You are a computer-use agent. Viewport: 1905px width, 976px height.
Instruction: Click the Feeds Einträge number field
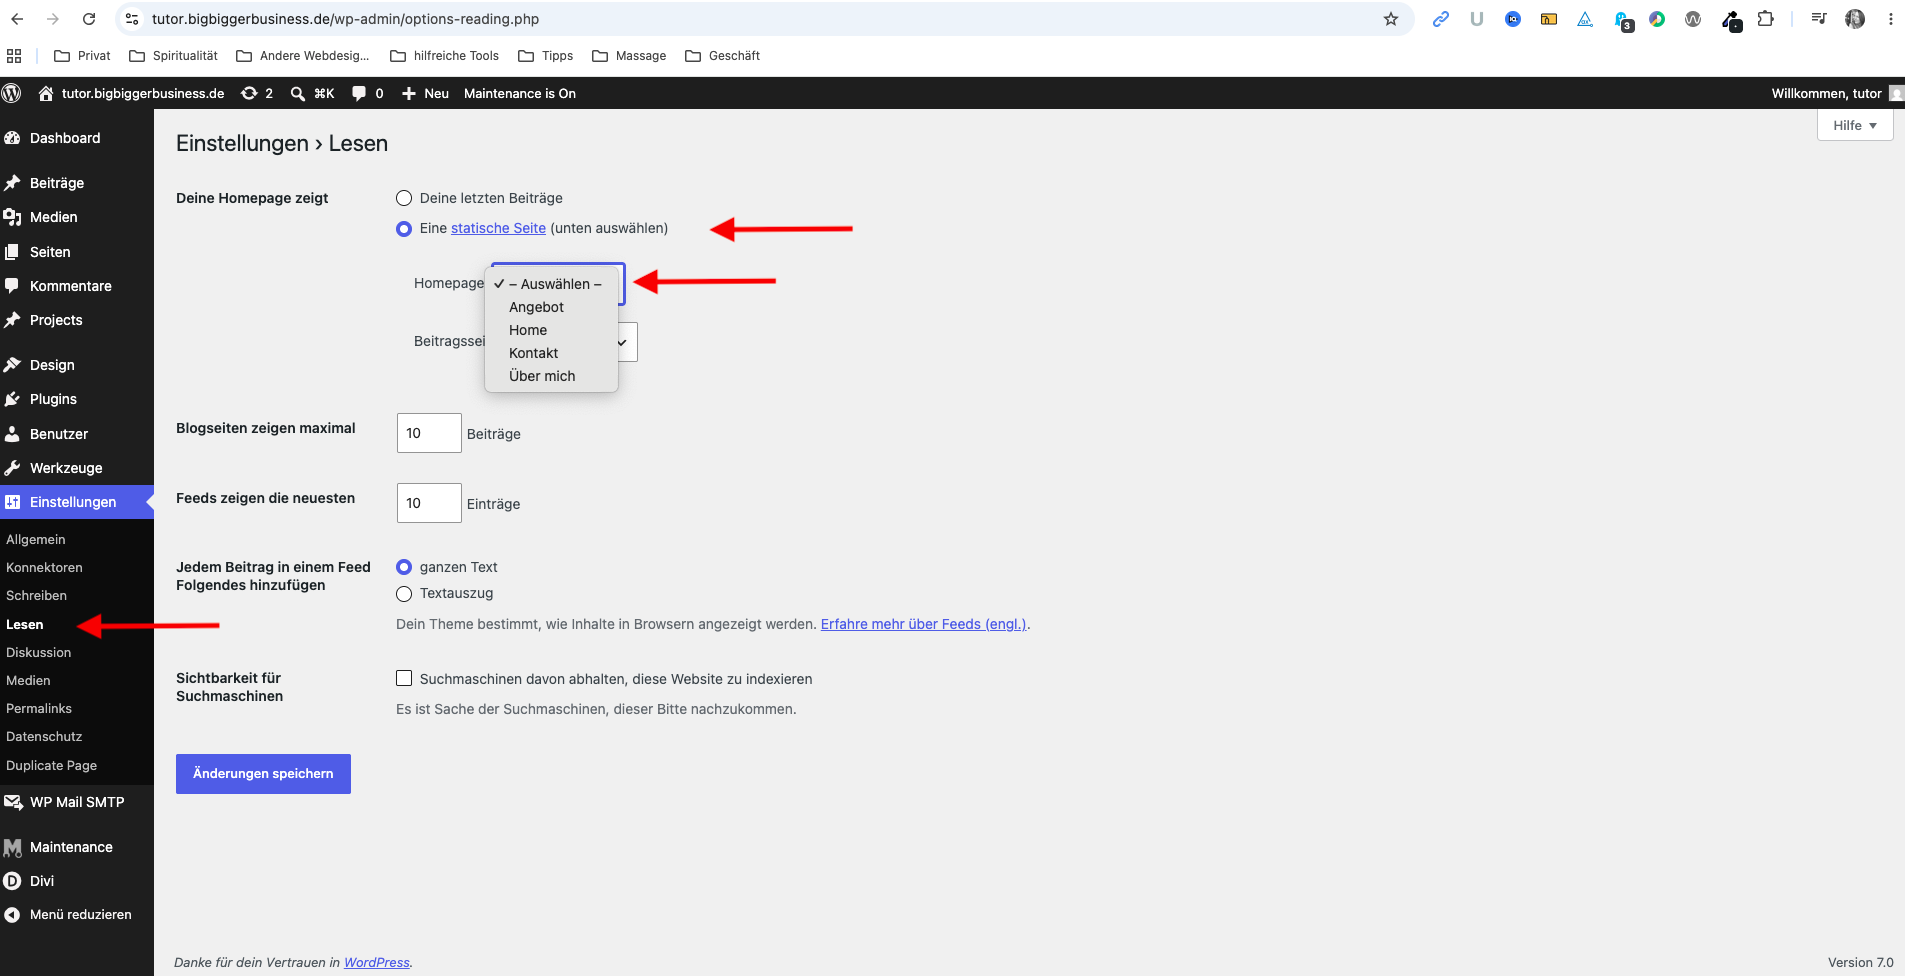coord(429,503)
